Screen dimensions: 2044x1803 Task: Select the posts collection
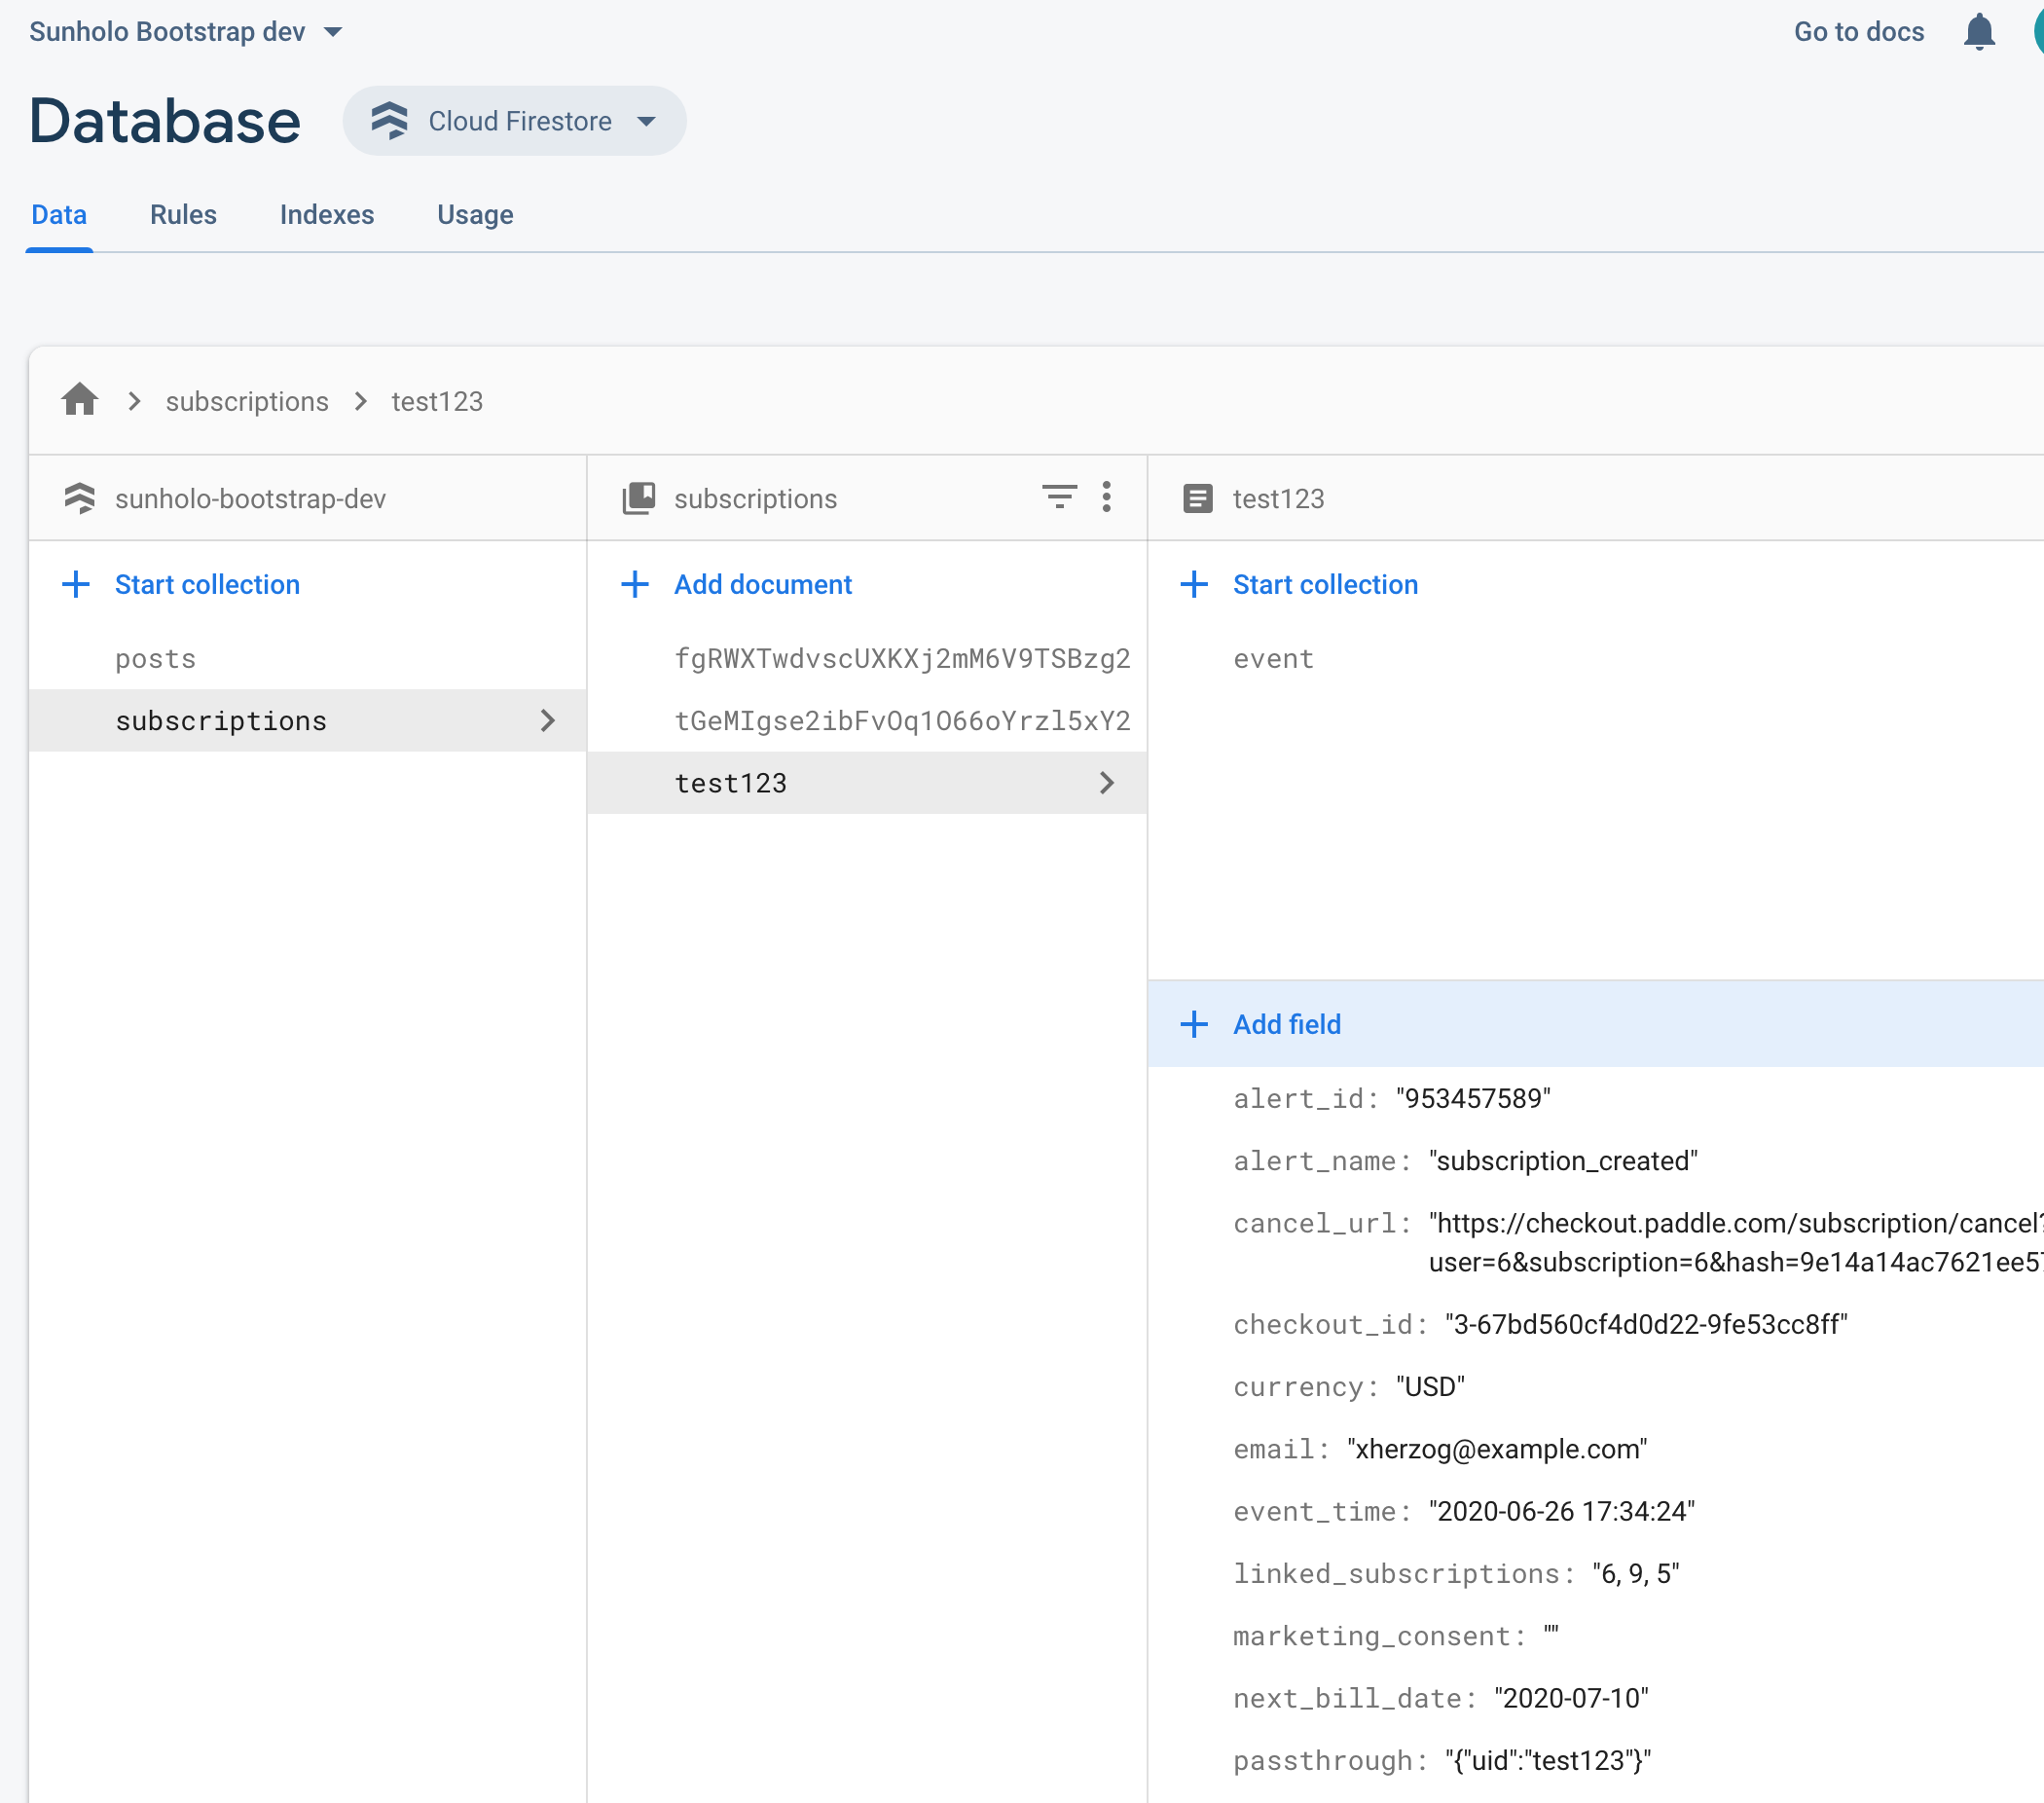(155, 659)
